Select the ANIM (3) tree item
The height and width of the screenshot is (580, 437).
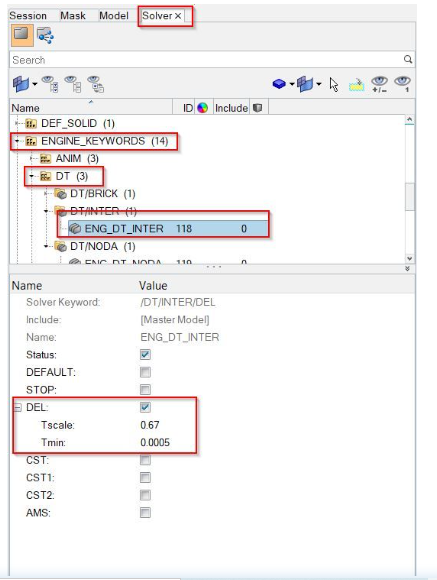coord(77,158)
